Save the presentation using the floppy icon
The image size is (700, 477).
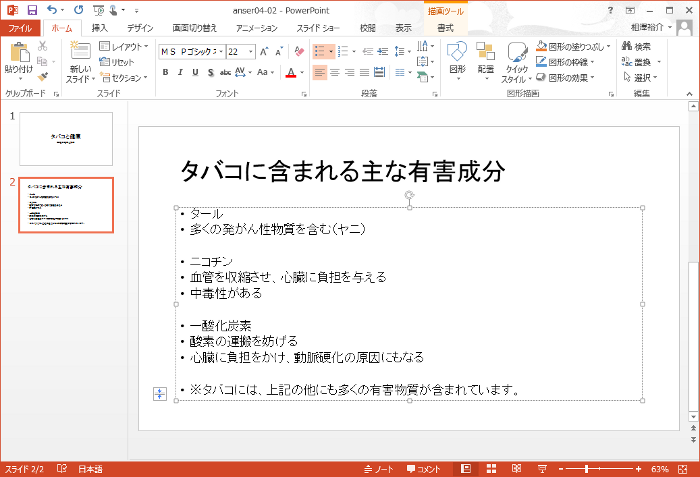pyautogui.click(x=32, y=10)
